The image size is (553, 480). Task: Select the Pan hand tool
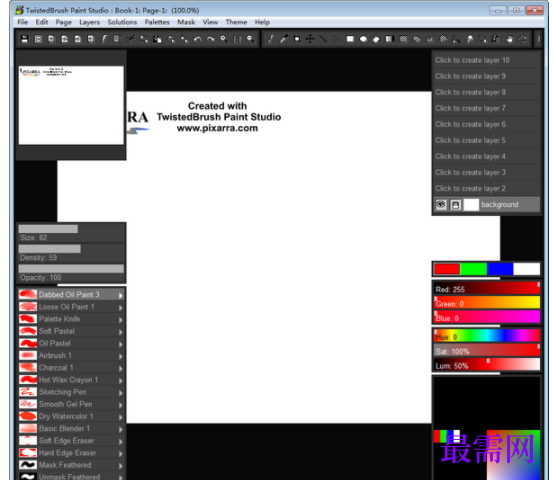coord(509,39)
